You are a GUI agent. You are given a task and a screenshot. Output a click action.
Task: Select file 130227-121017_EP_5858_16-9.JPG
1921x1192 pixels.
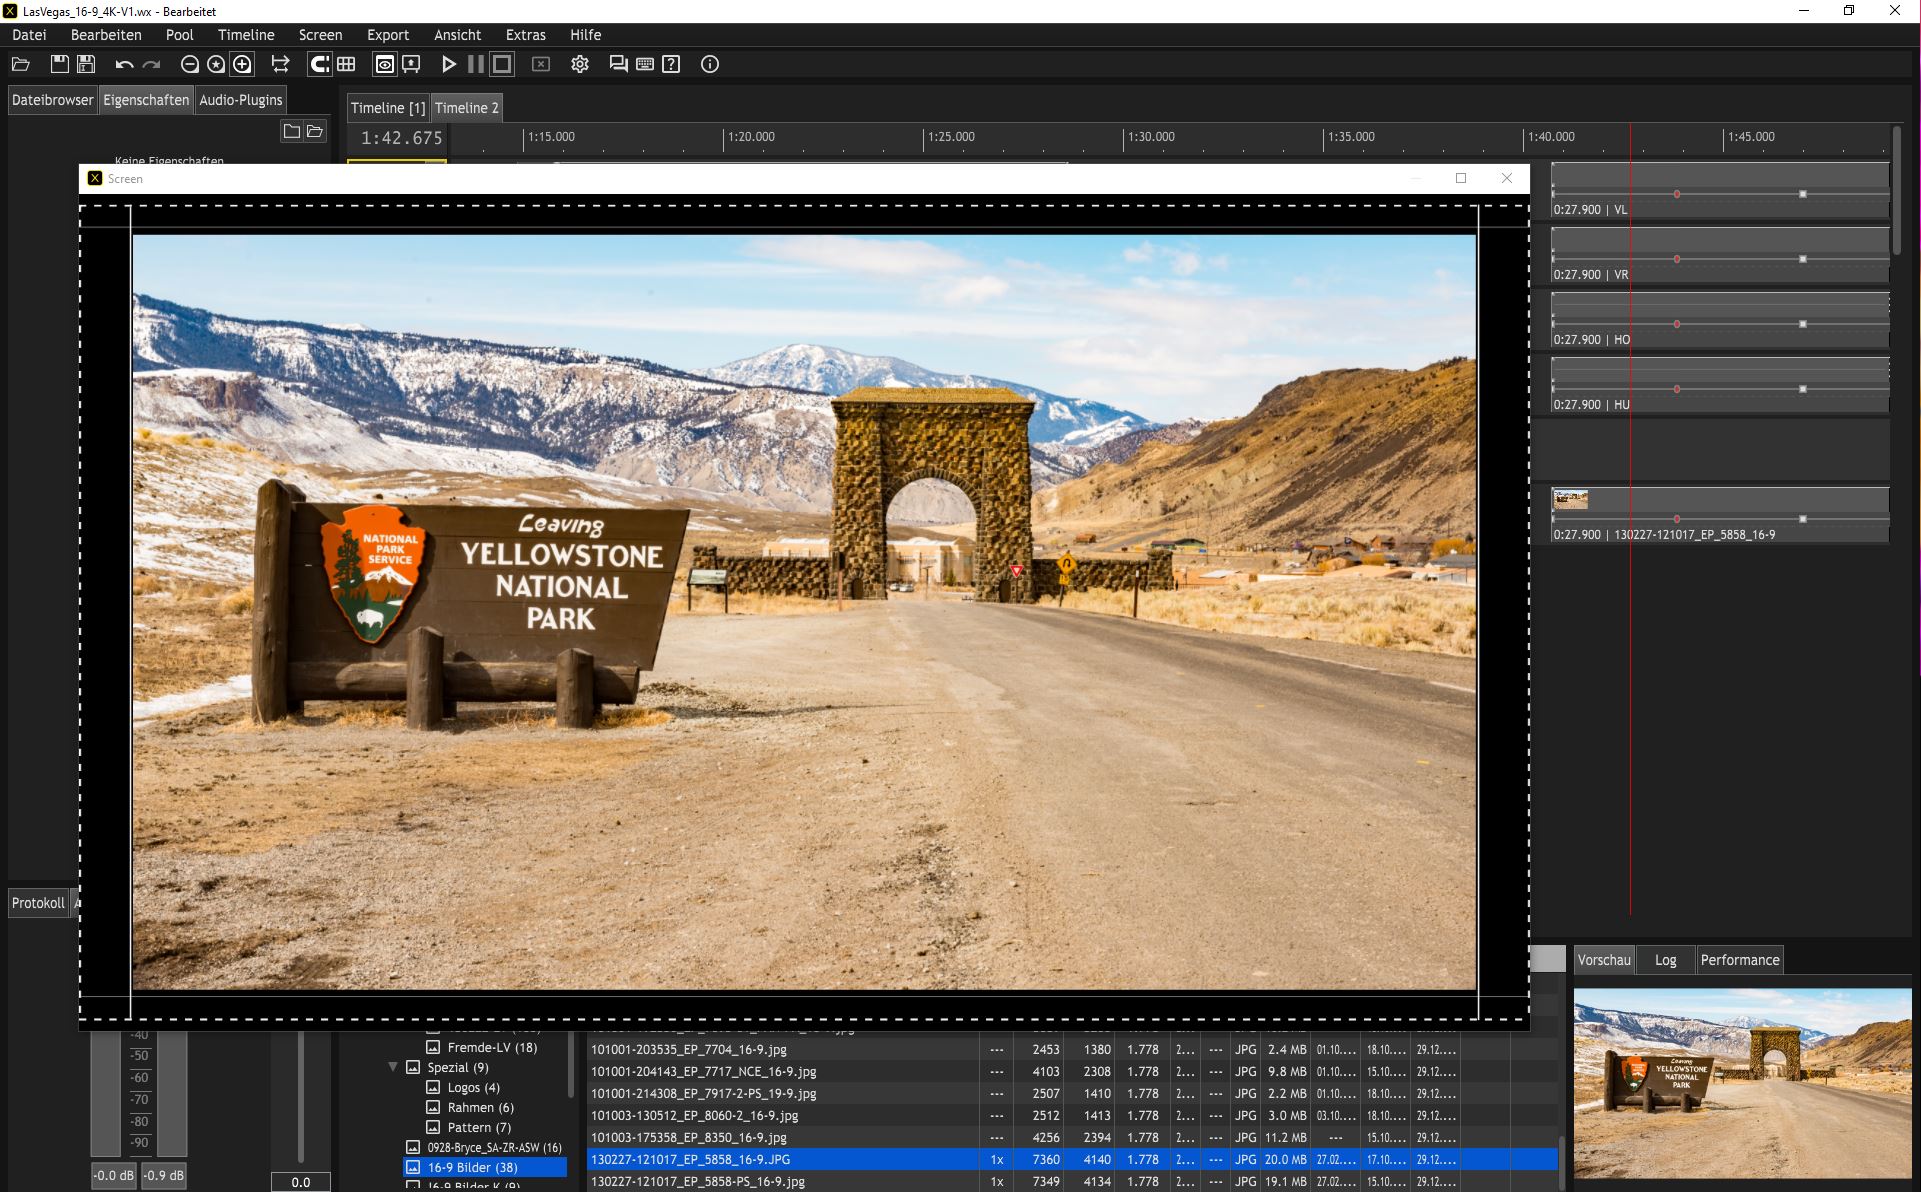[x=1072, y=1160]
